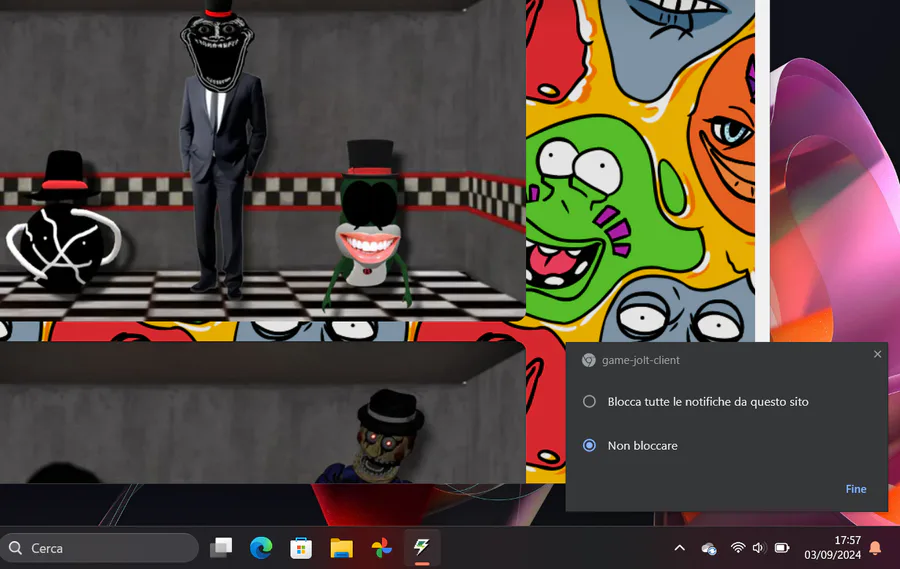Click the OneDrive cloud tray icon
This screenshot has width=900, height=569.
click(709, 548)
